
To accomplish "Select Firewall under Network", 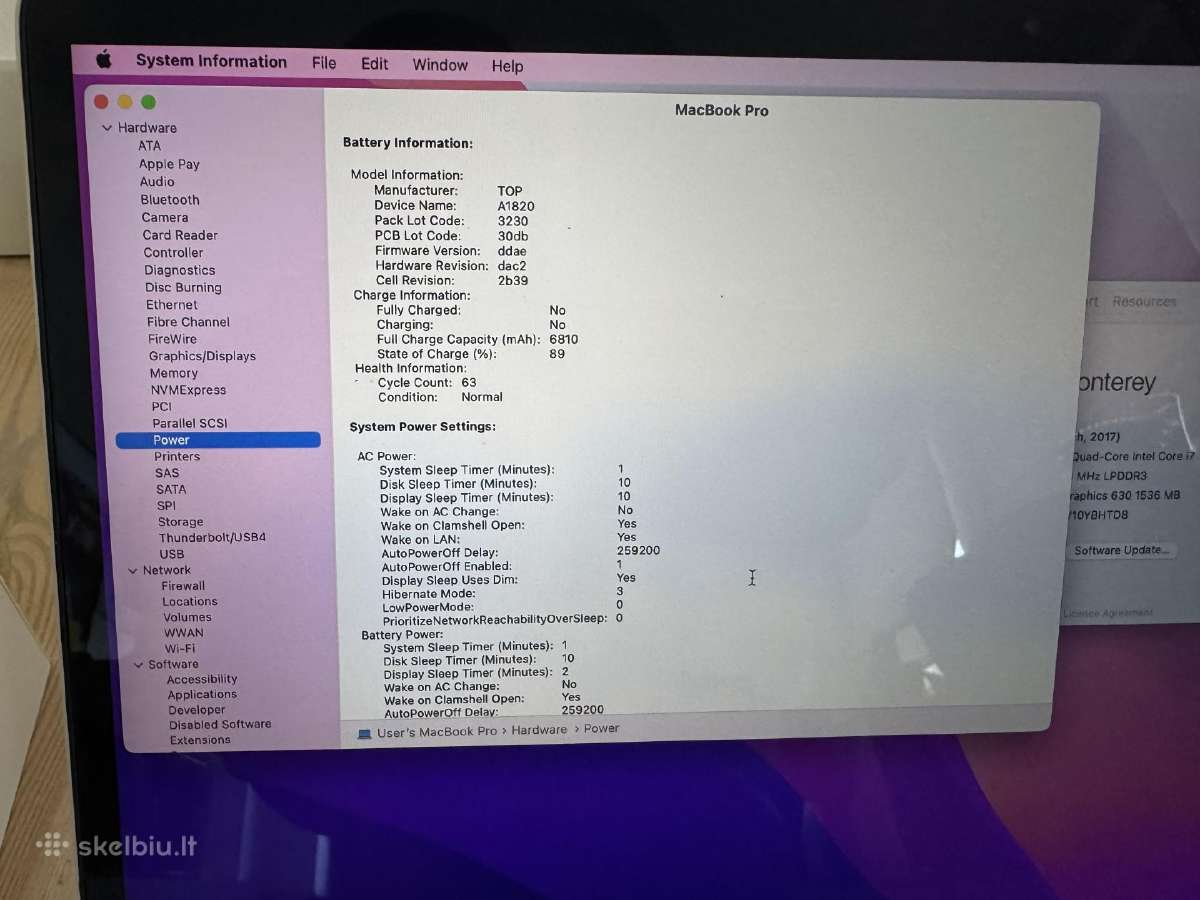I will (183, 586).
